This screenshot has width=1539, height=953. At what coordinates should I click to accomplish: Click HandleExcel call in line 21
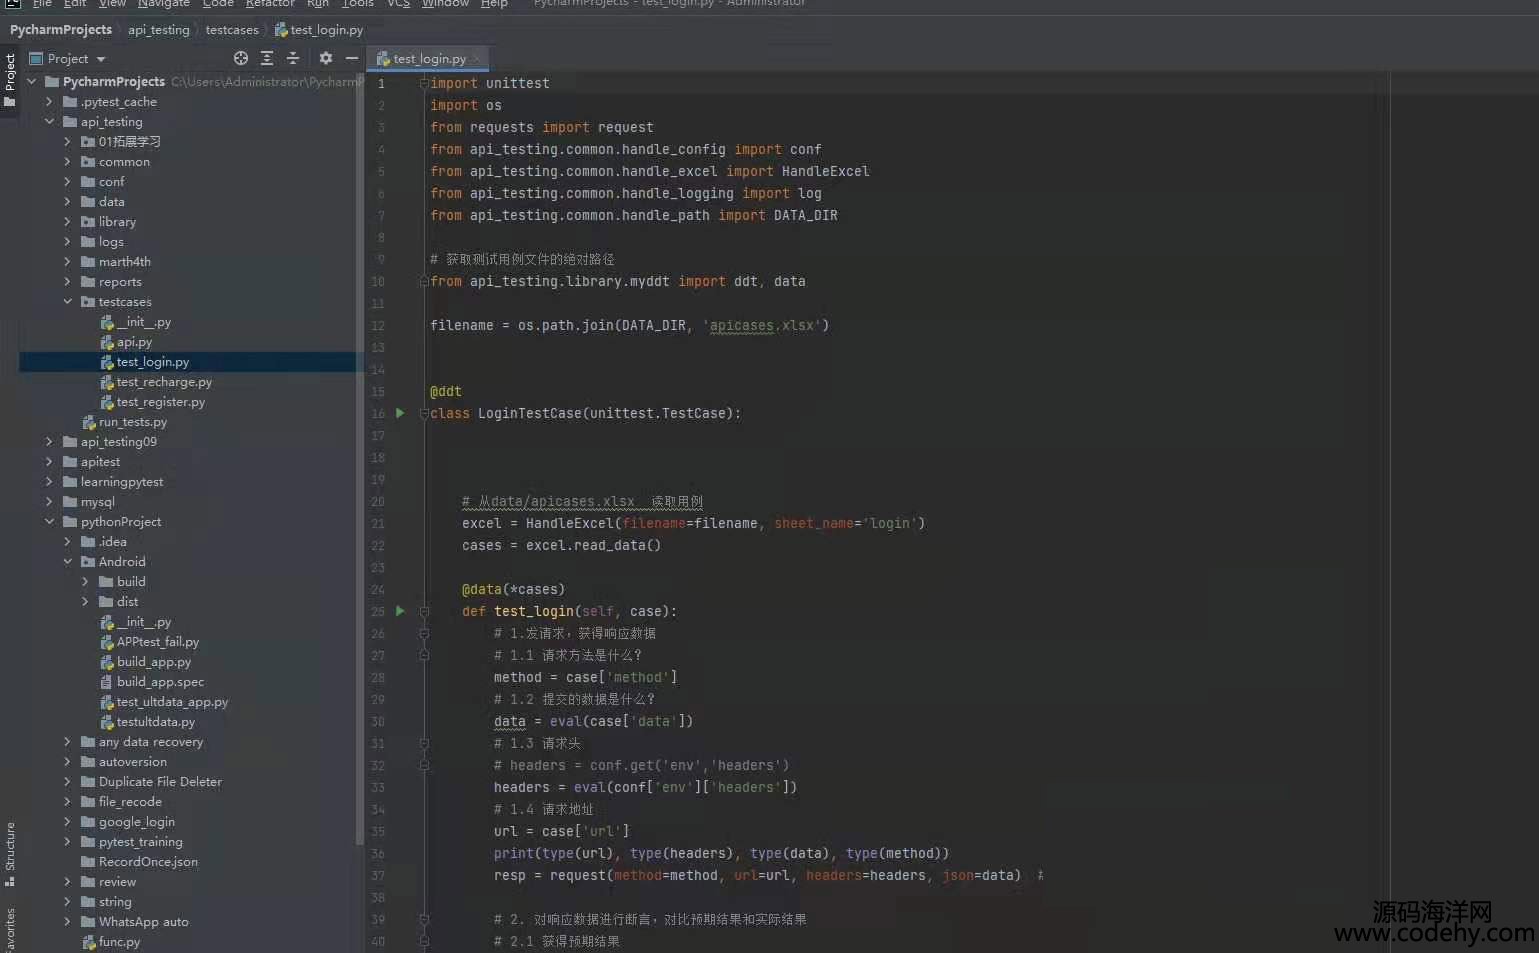(569, 524)
